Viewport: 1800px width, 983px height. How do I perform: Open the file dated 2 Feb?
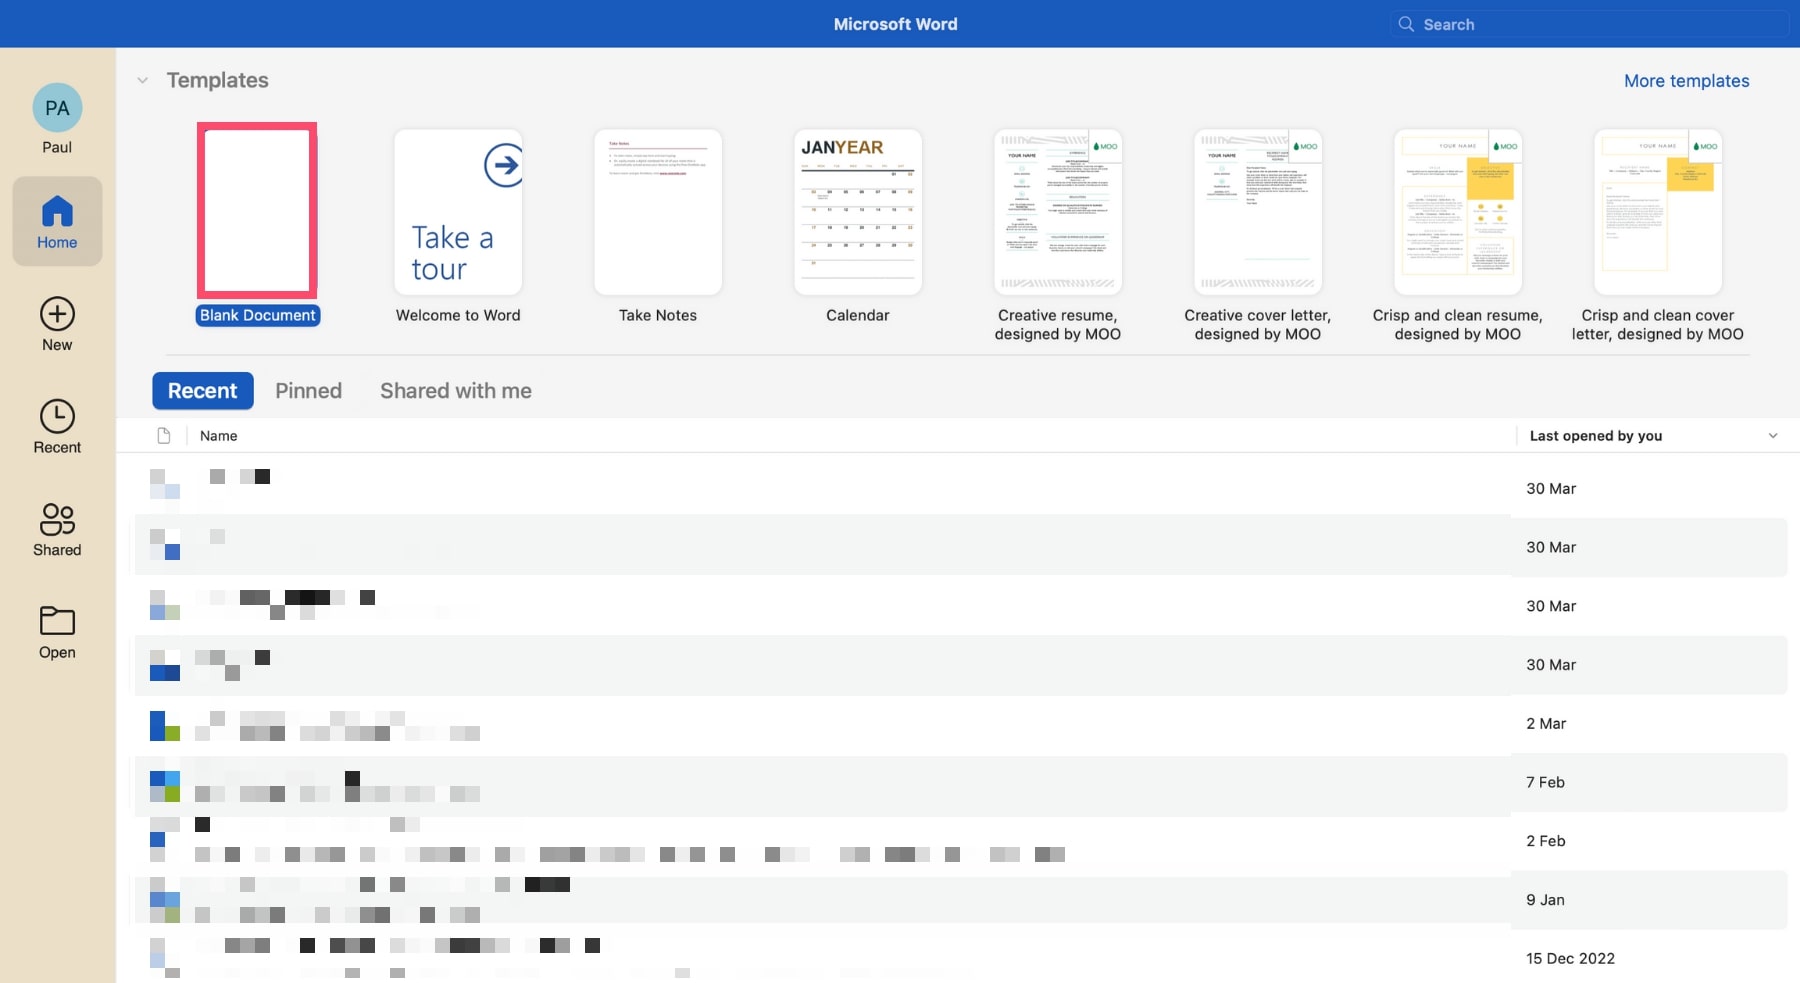point(960,841)
